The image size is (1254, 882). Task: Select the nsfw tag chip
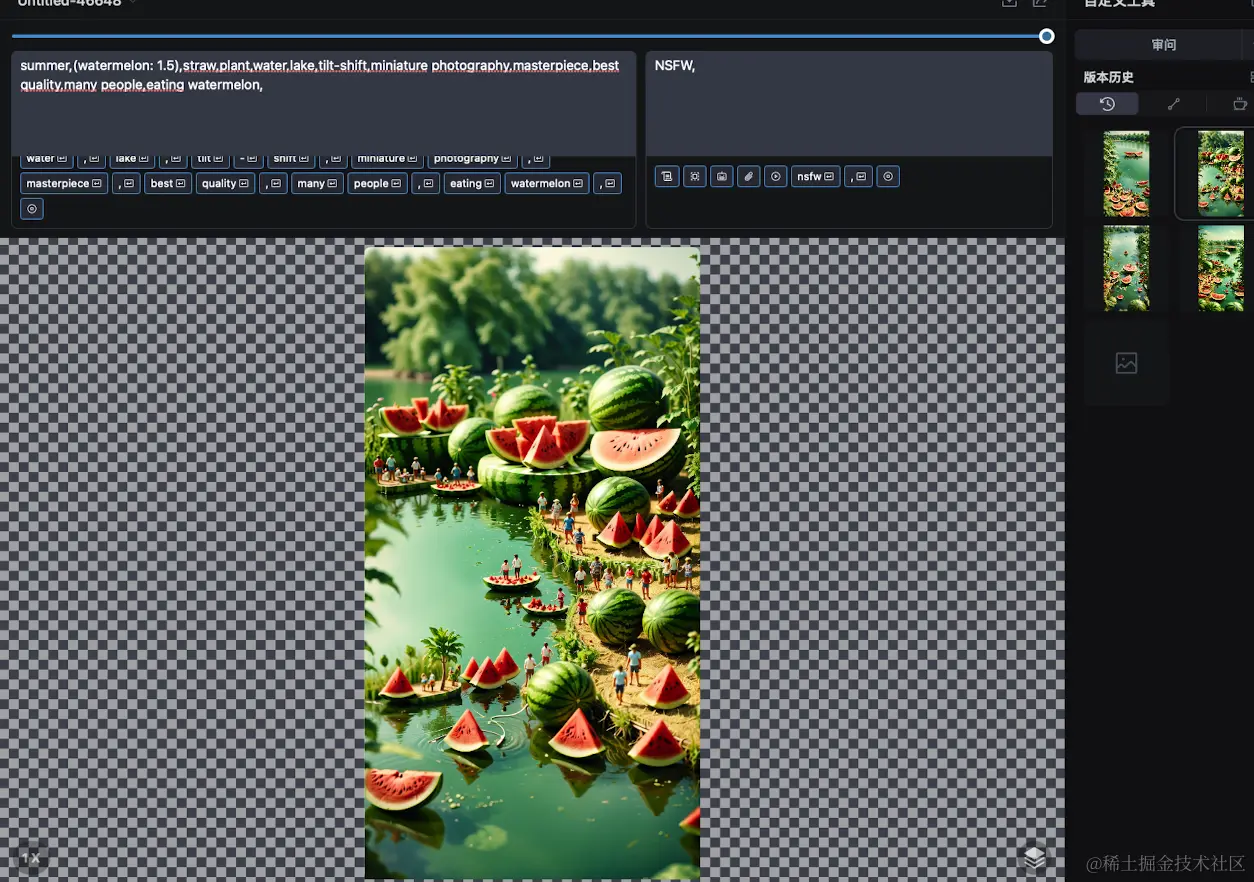point(815,177)
